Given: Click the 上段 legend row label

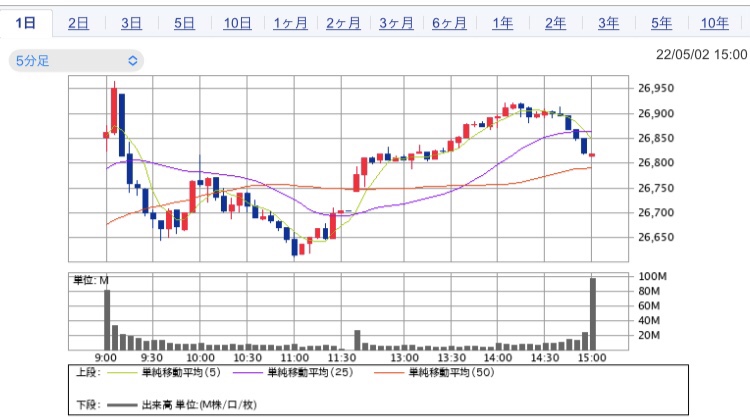Looking at the screenshot, I should click(x=88, y=373).
